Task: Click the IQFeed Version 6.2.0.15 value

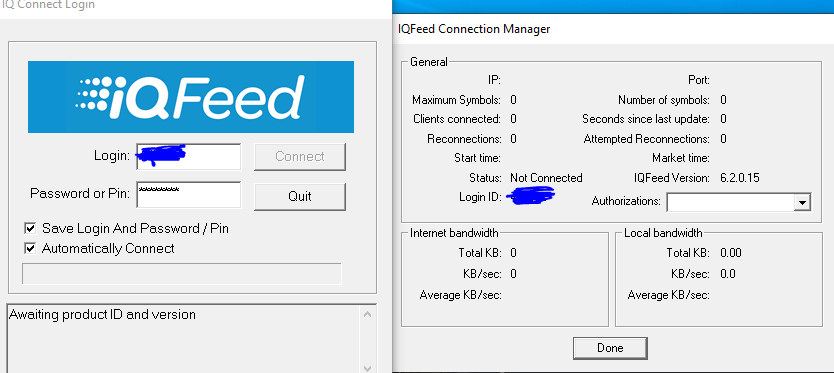Action: (x=740, y=178)
